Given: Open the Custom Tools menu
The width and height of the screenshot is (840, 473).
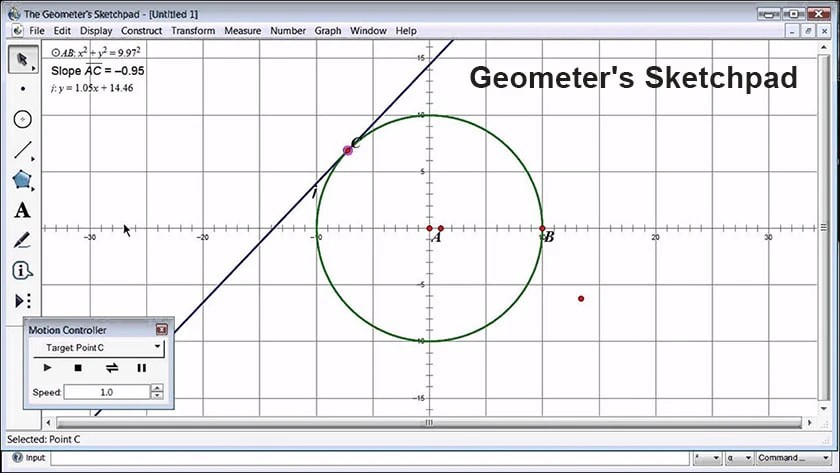Looking at the screenshot, I should (22, 301).
